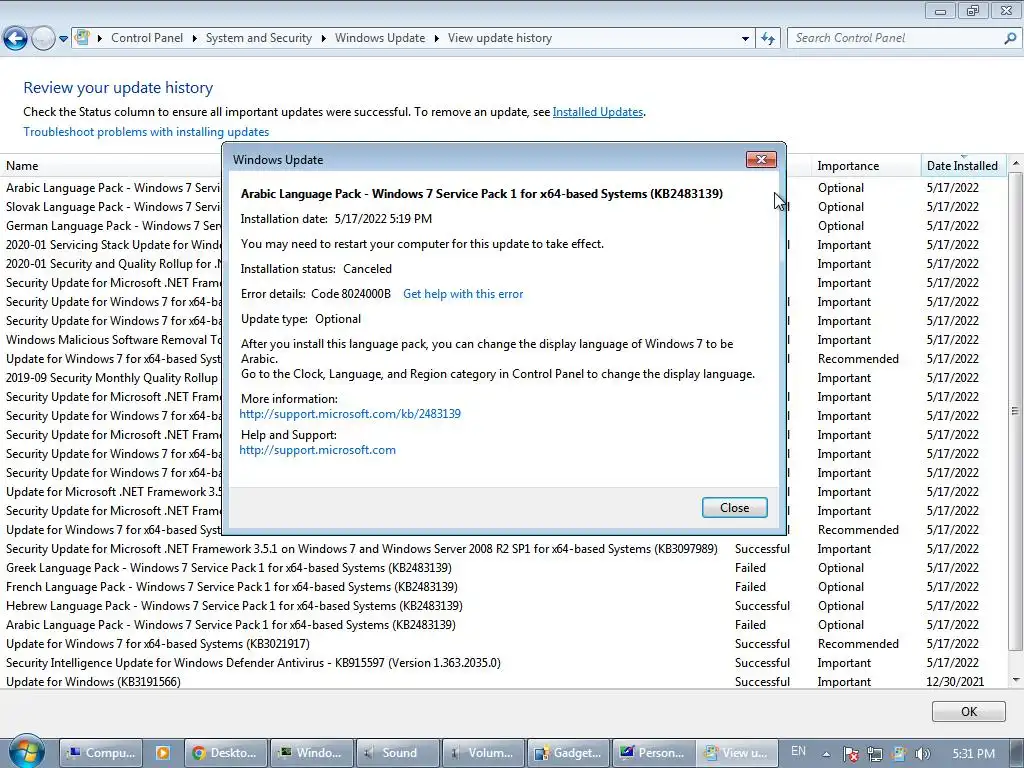Switch to Sound taskbar window

point(397,753)
